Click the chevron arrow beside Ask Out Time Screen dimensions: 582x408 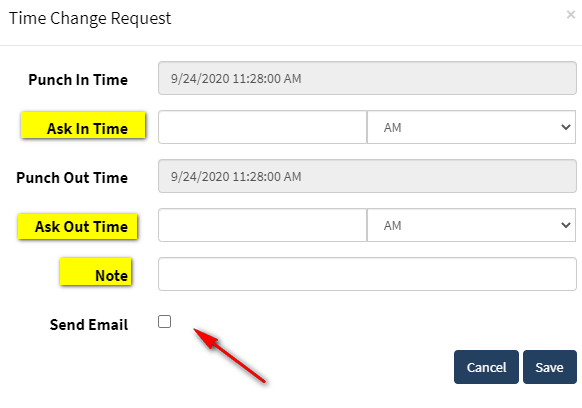(566, 225)
